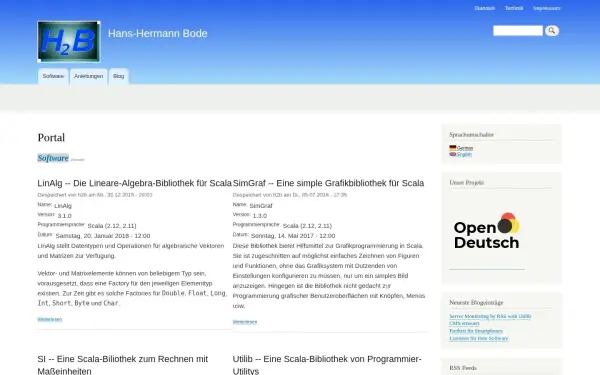Click Weiterlesen under the SimGraf article

point(245,322)
